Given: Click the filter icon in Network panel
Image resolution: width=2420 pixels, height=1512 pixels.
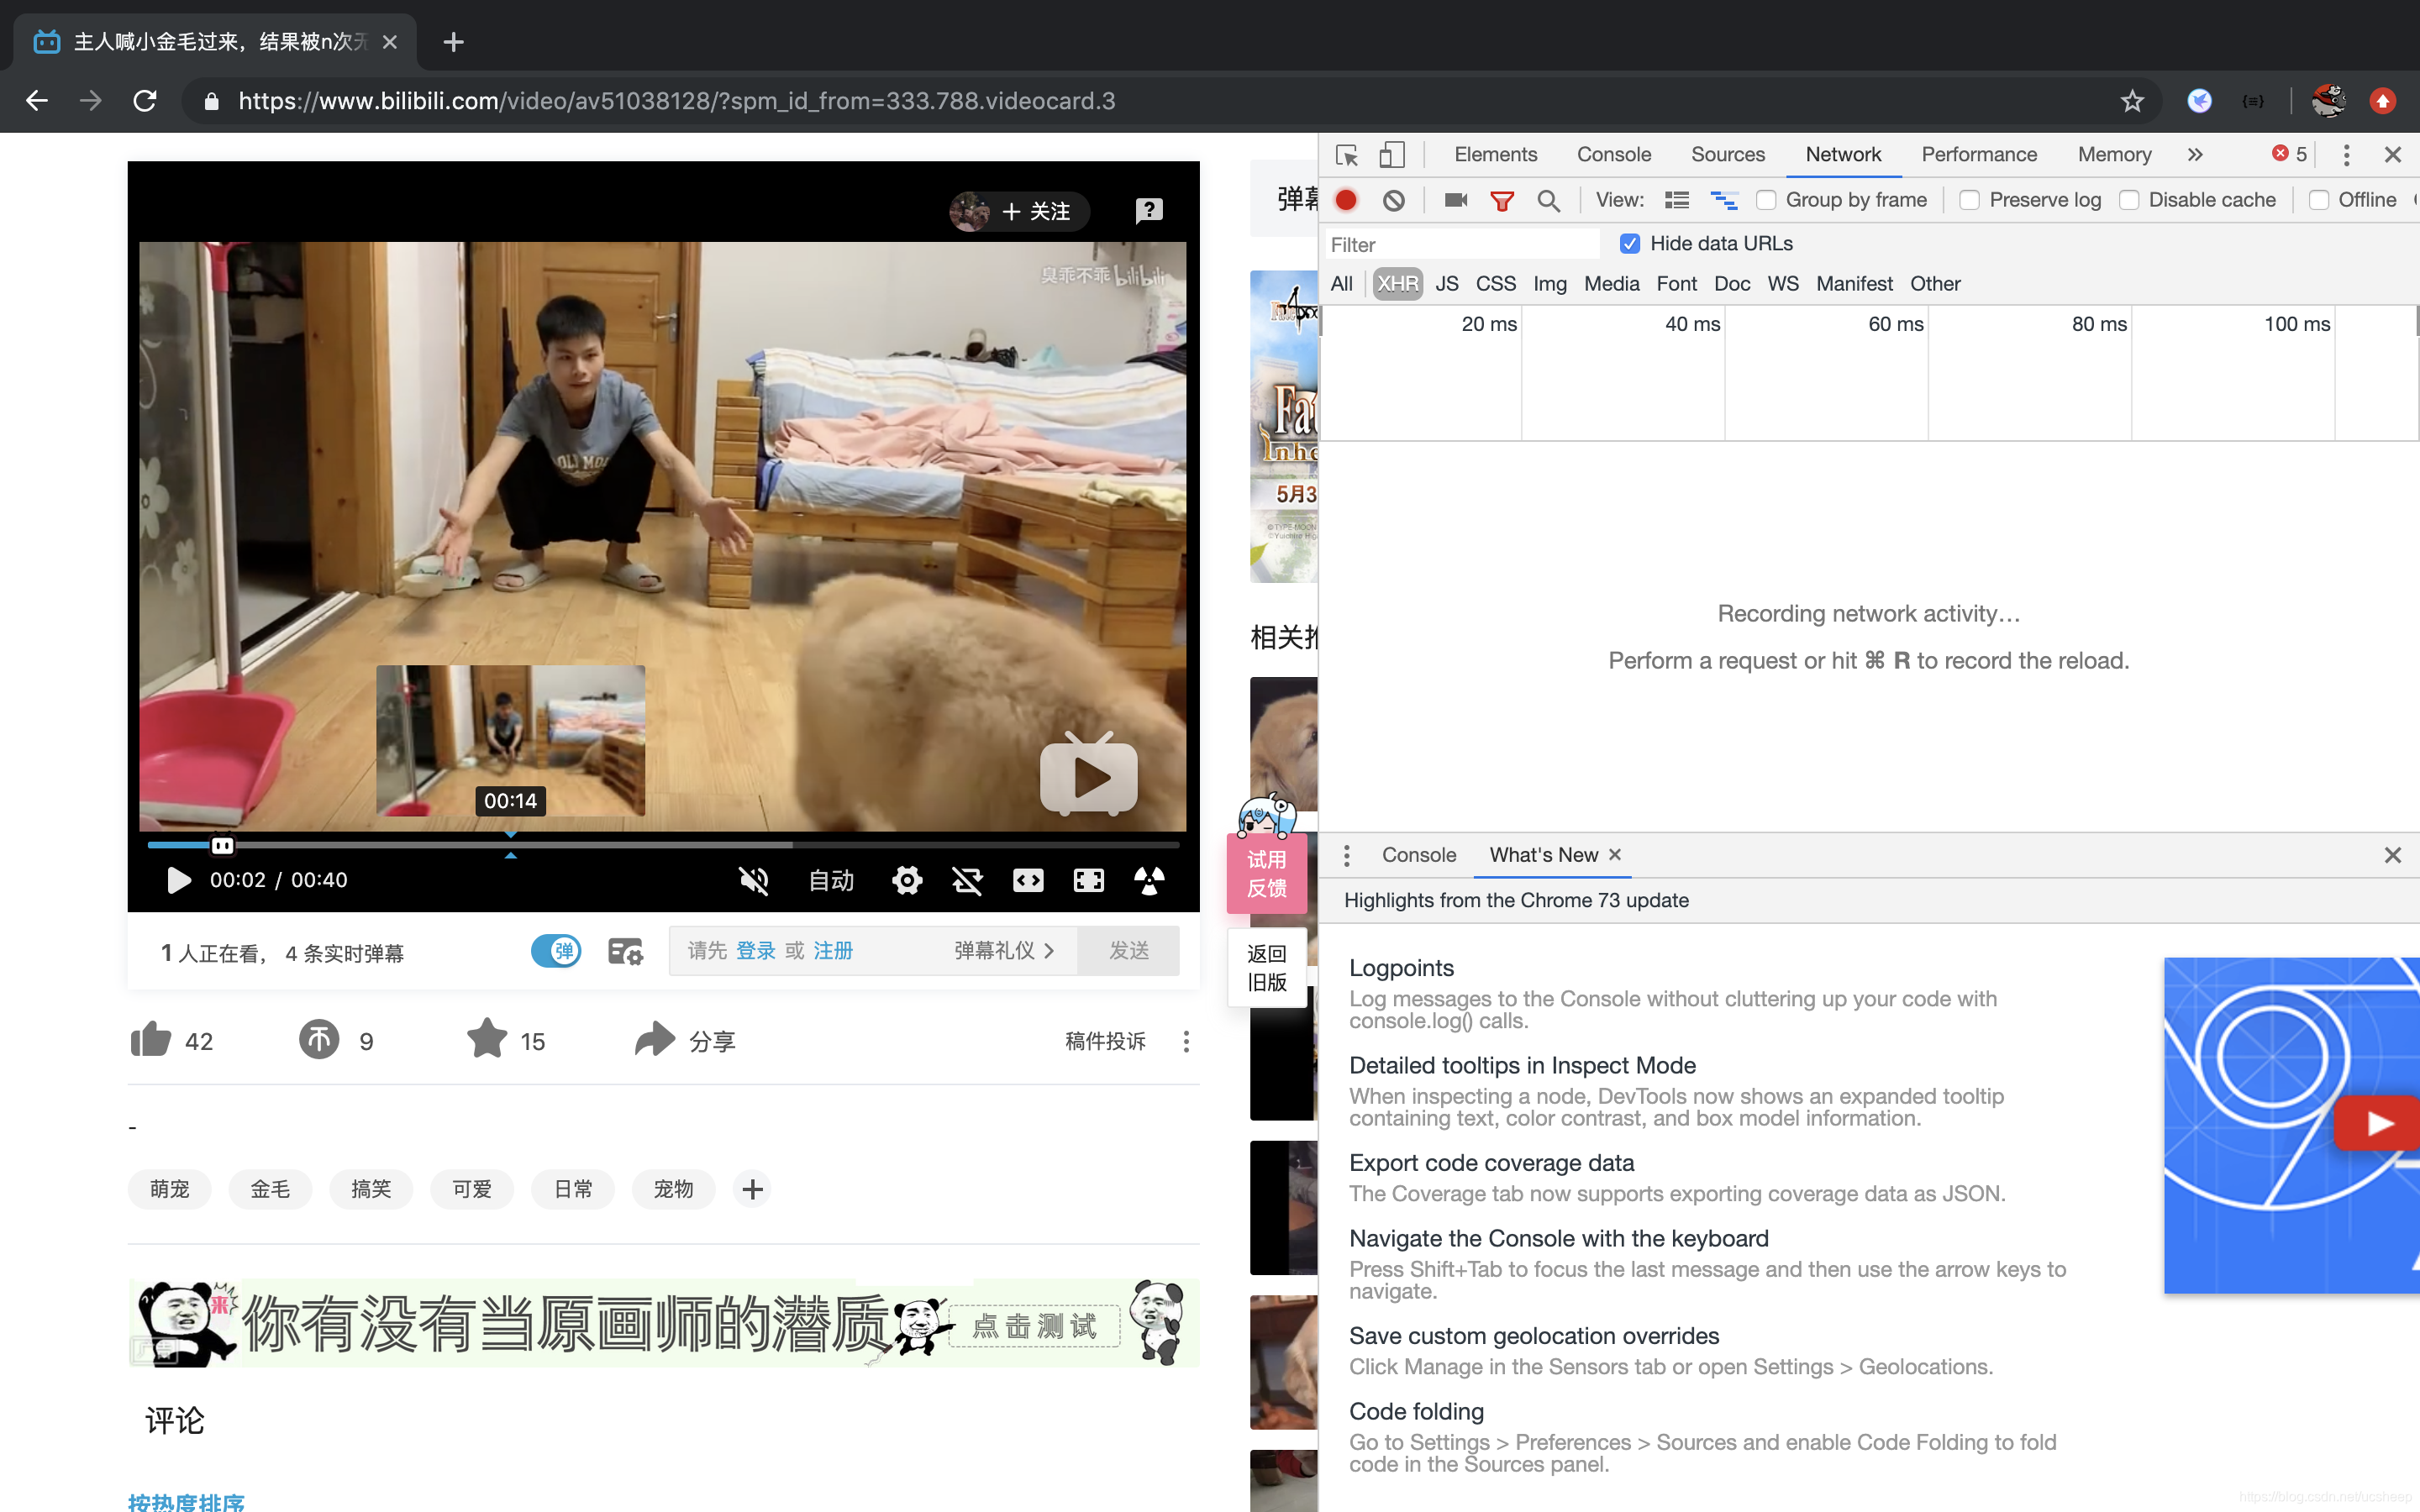Looking at the screenshot, I should (x=1502, y=198).
